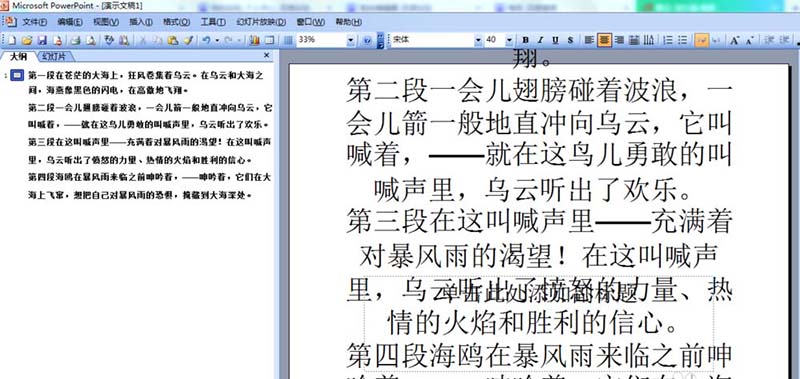The width and height of the screenshot is (800, 379).
Task: Create a new presentation with New icon
Action: [x=12, y=40]
